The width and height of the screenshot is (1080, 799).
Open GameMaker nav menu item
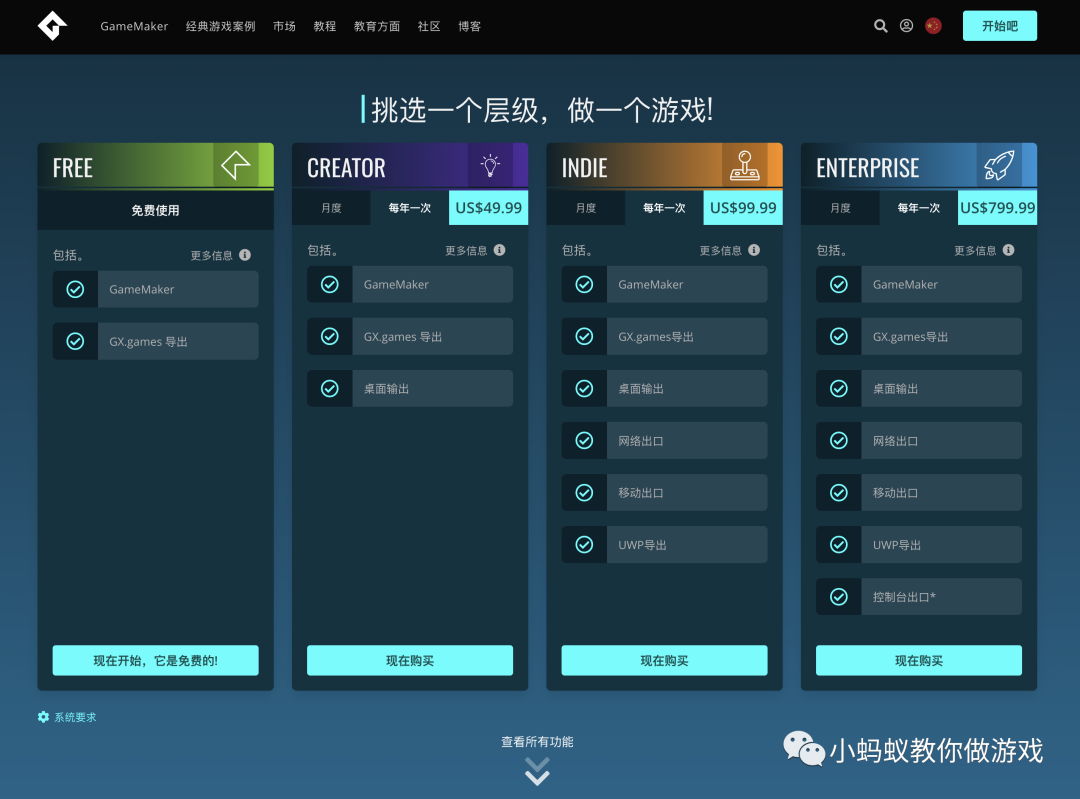coord(134,26)
